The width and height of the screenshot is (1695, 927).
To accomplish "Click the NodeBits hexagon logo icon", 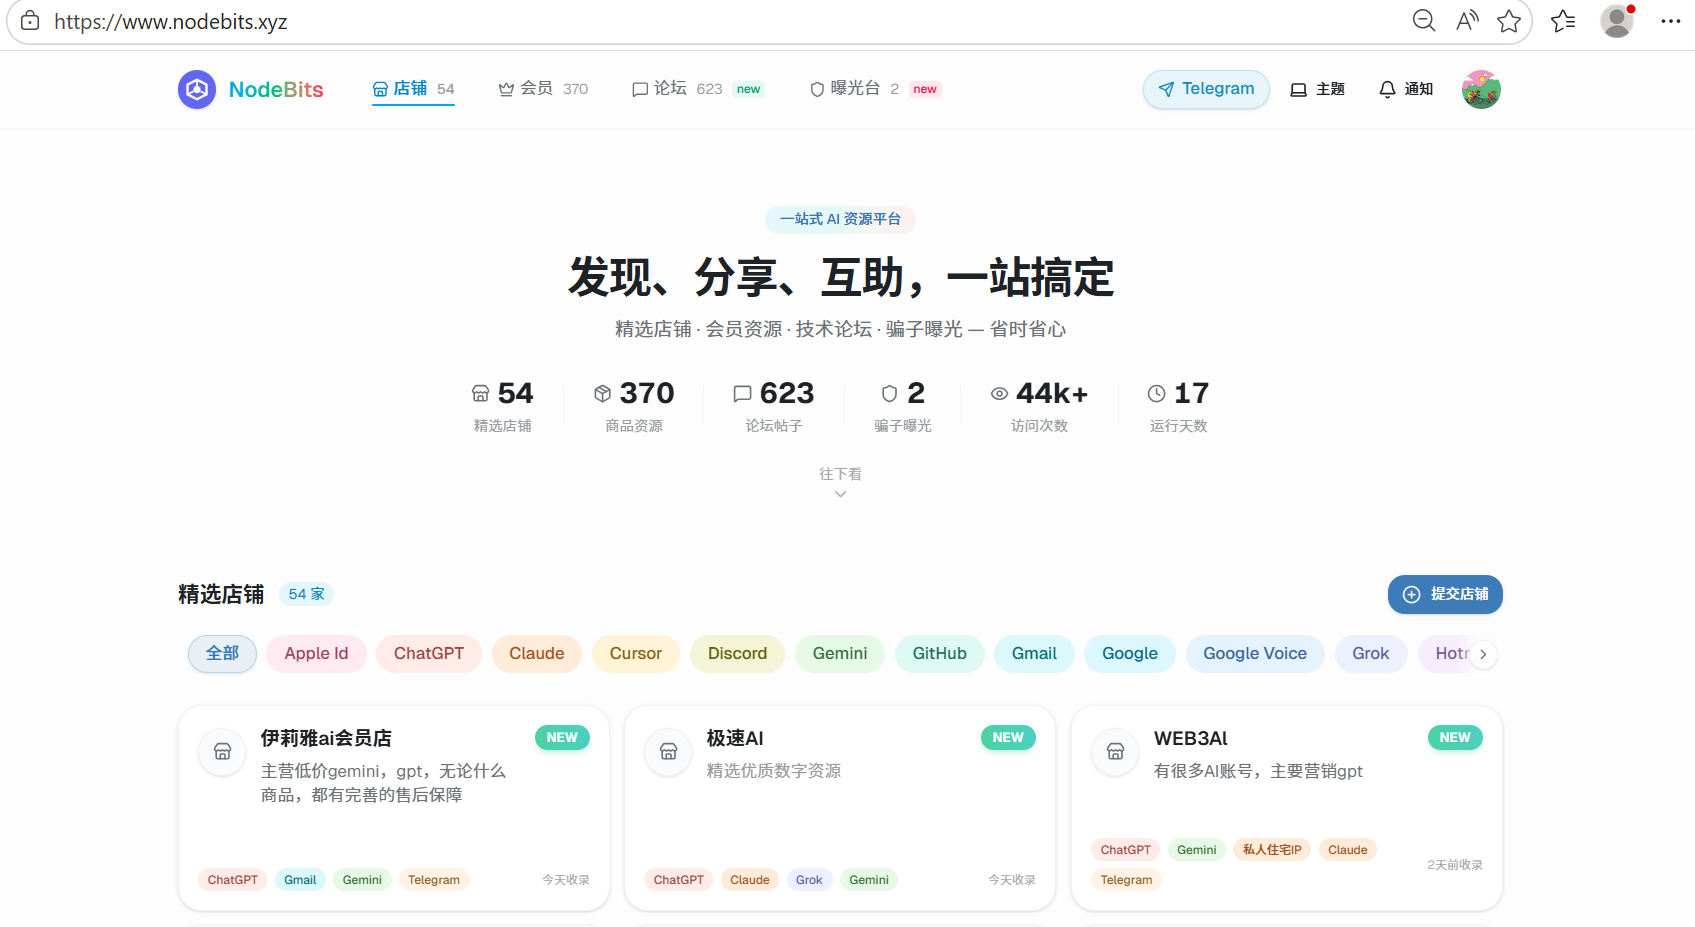I will (x=197, y=90).
